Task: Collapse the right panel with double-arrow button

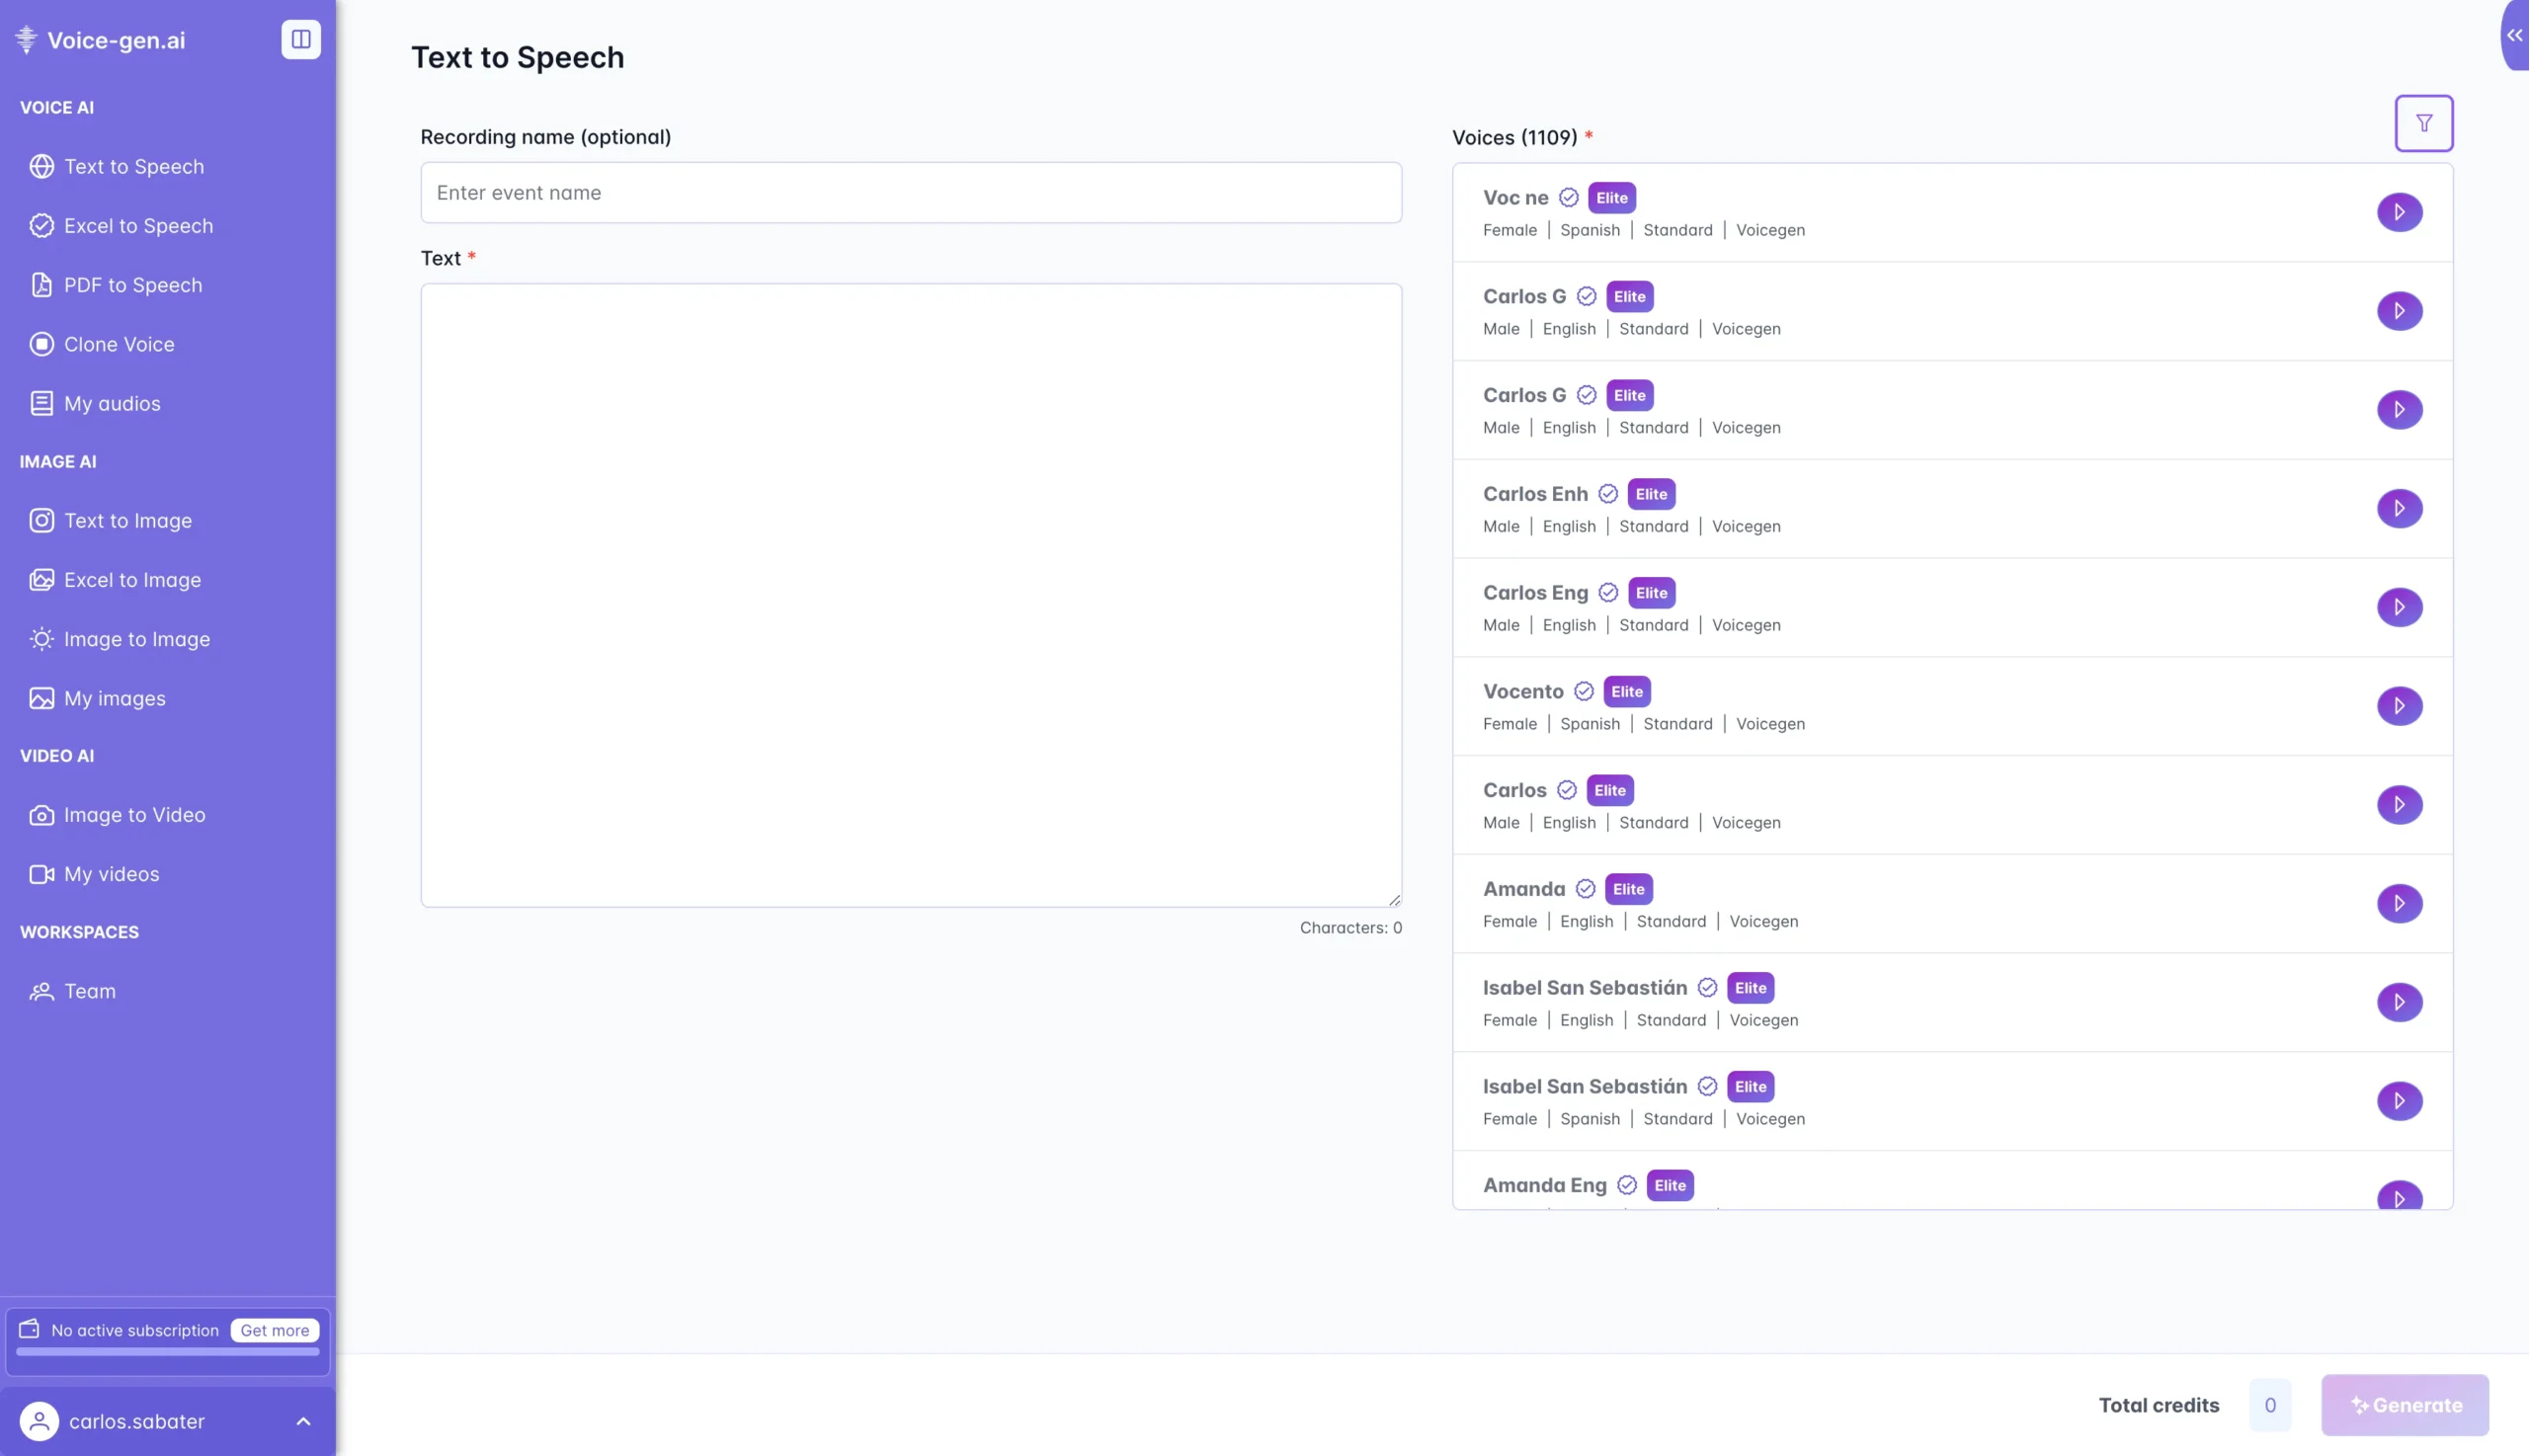Action: tap(2513, 35)
